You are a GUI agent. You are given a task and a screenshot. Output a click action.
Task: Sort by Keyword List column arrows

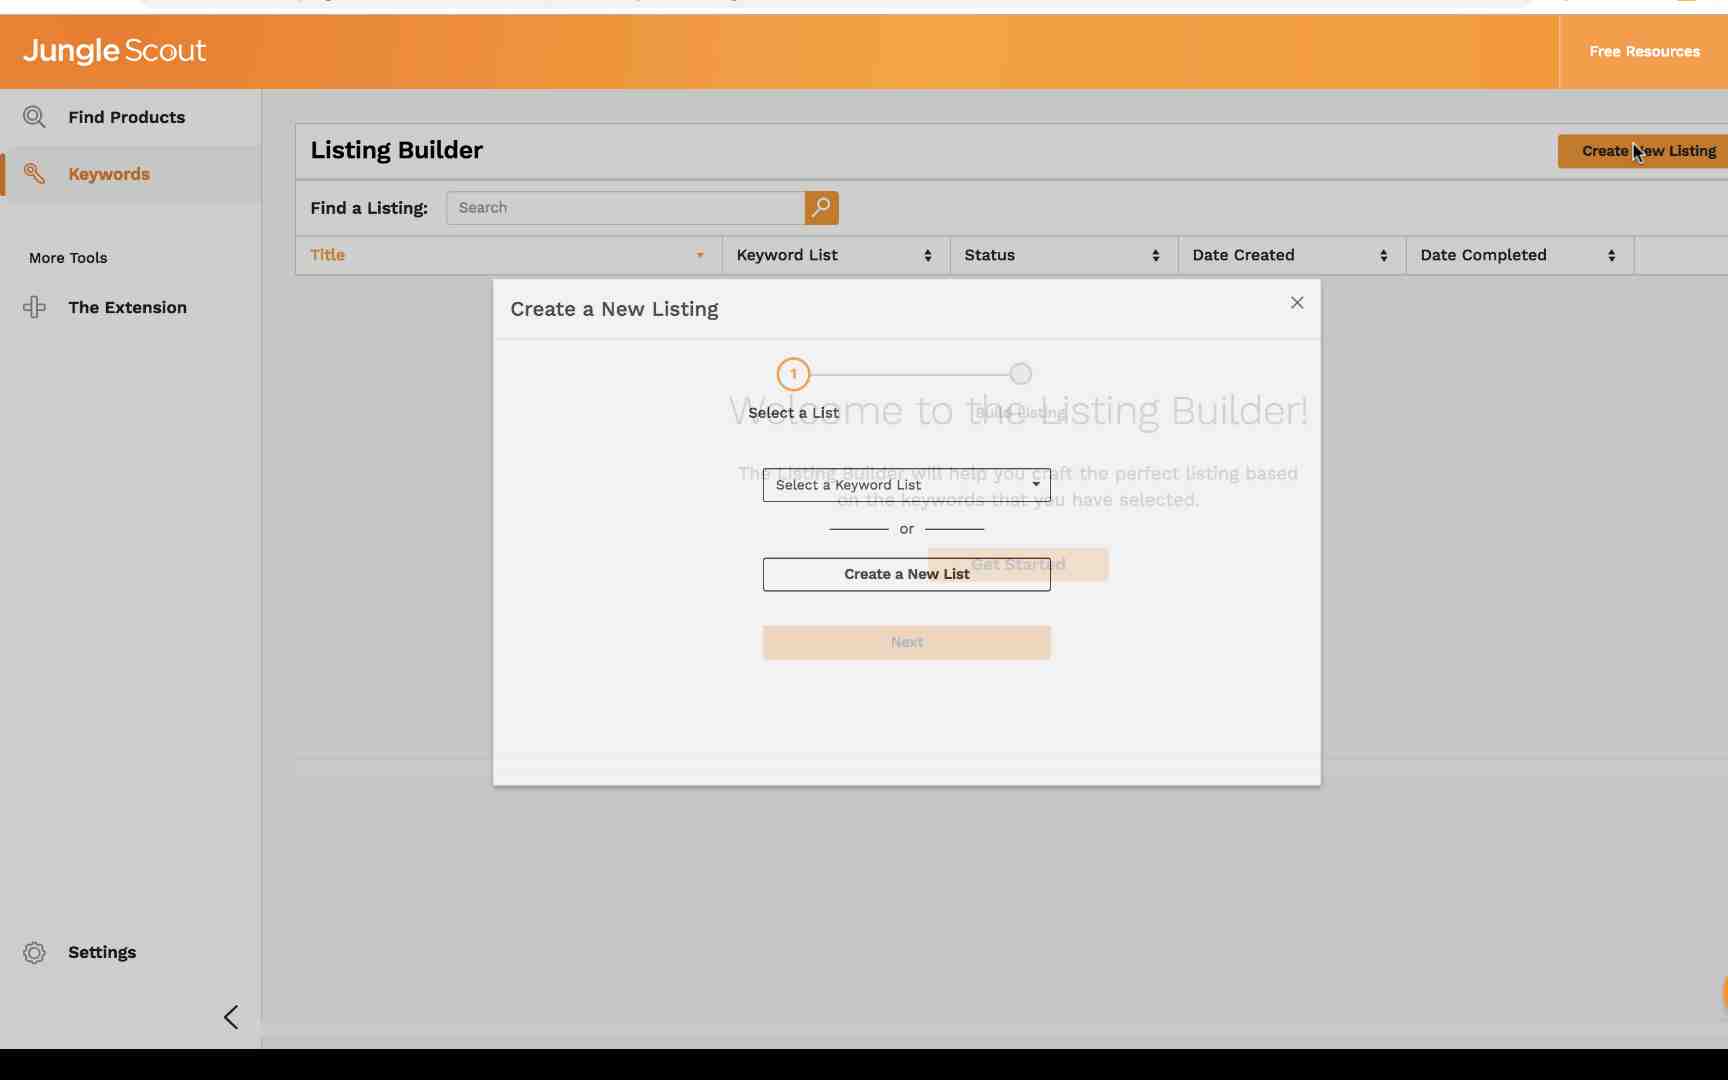928,256
